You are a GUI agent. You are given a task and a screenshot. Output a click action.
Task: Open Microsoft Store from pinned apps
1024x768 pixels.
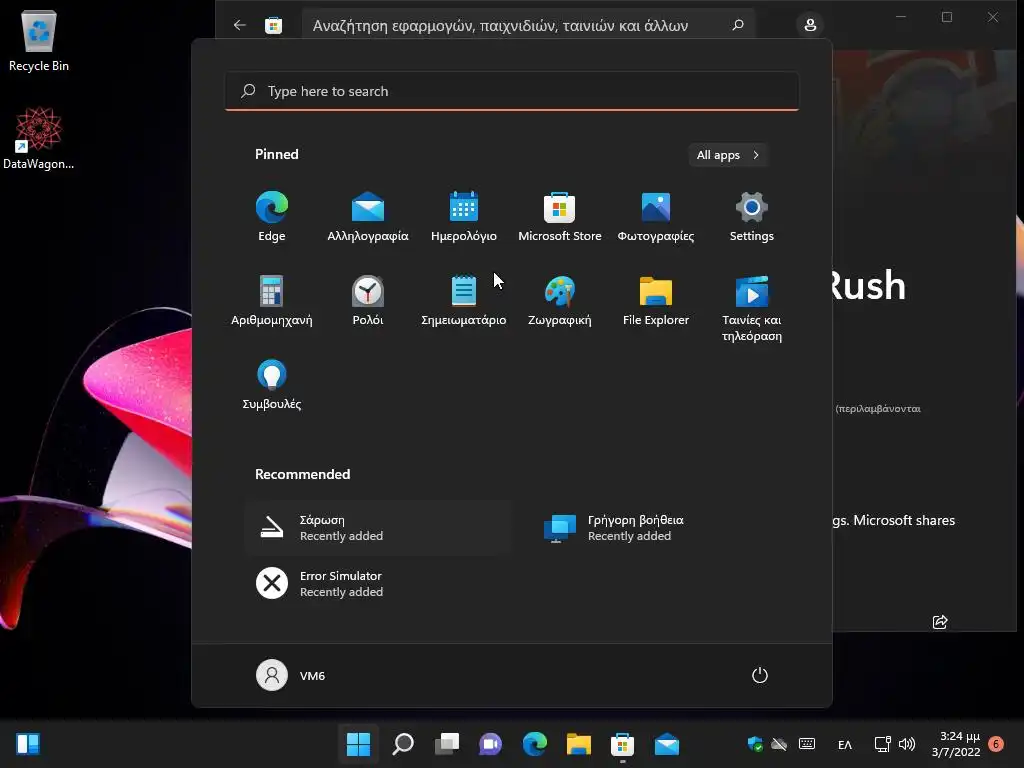[x=560, y=217]
